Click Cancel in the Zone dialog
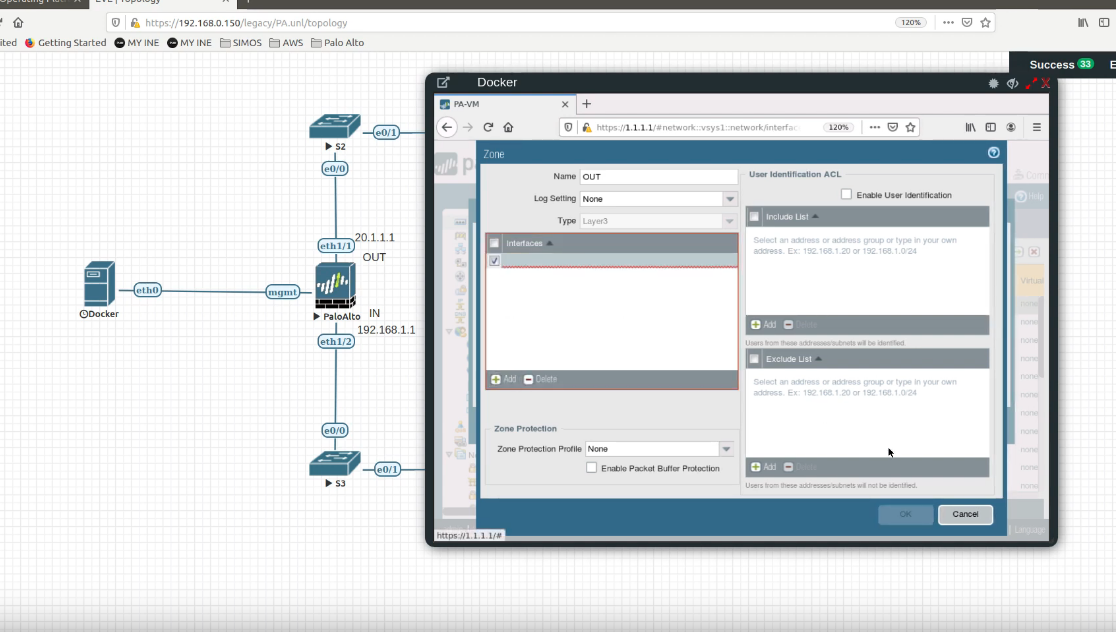Image resolution: width=1116 pixels, height=632 pixels. click(x=965, y=514)
